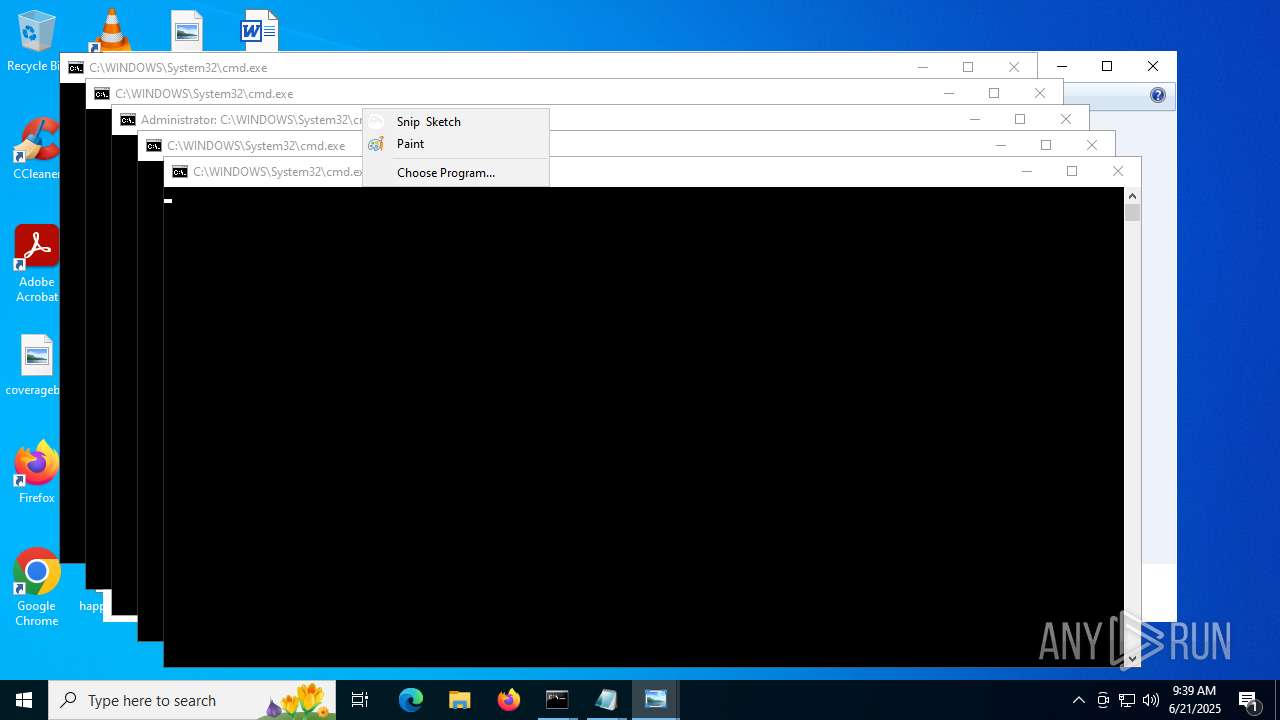The image size is (1280, 720).
Task: Open the volume tray icon
Action: click(1151, 700)
